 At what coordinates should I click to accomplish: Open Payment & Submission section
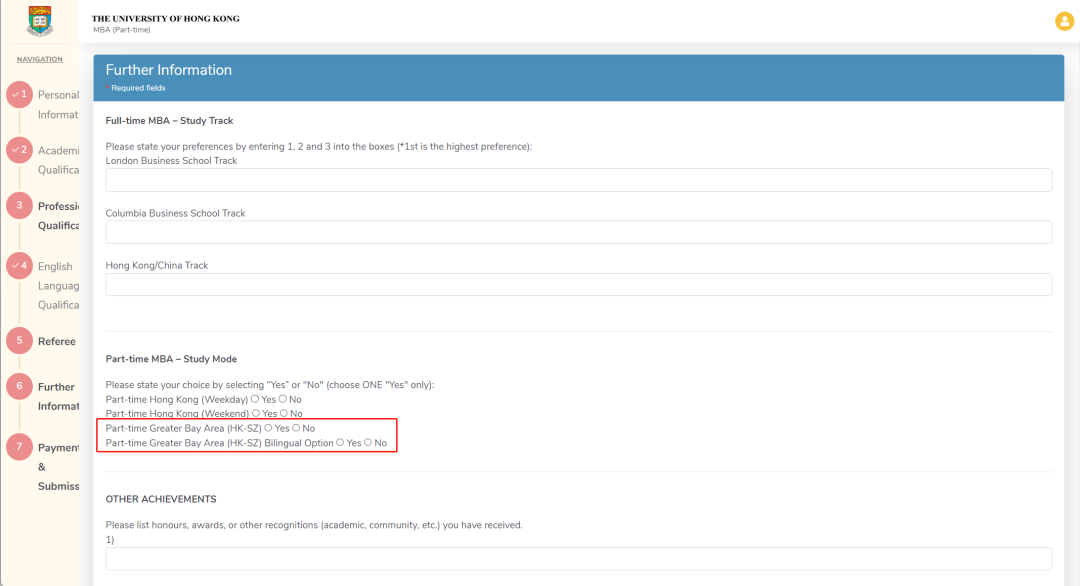click(59, 467)
